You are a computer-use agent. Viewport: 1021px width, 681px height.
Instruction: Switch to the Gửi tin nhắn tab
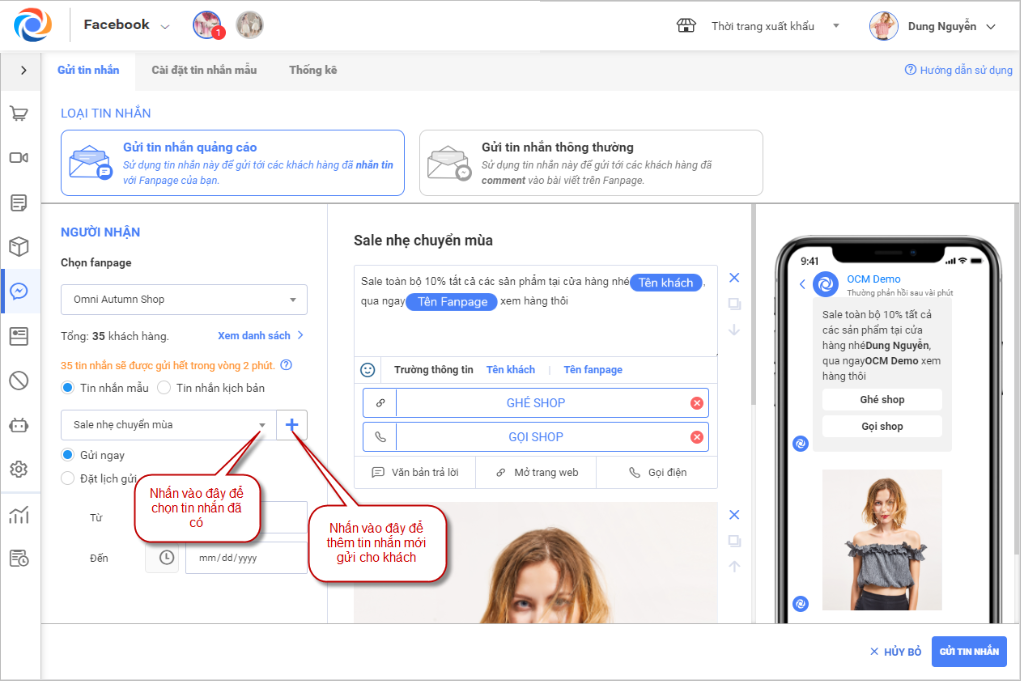click(x=89, y=70)
